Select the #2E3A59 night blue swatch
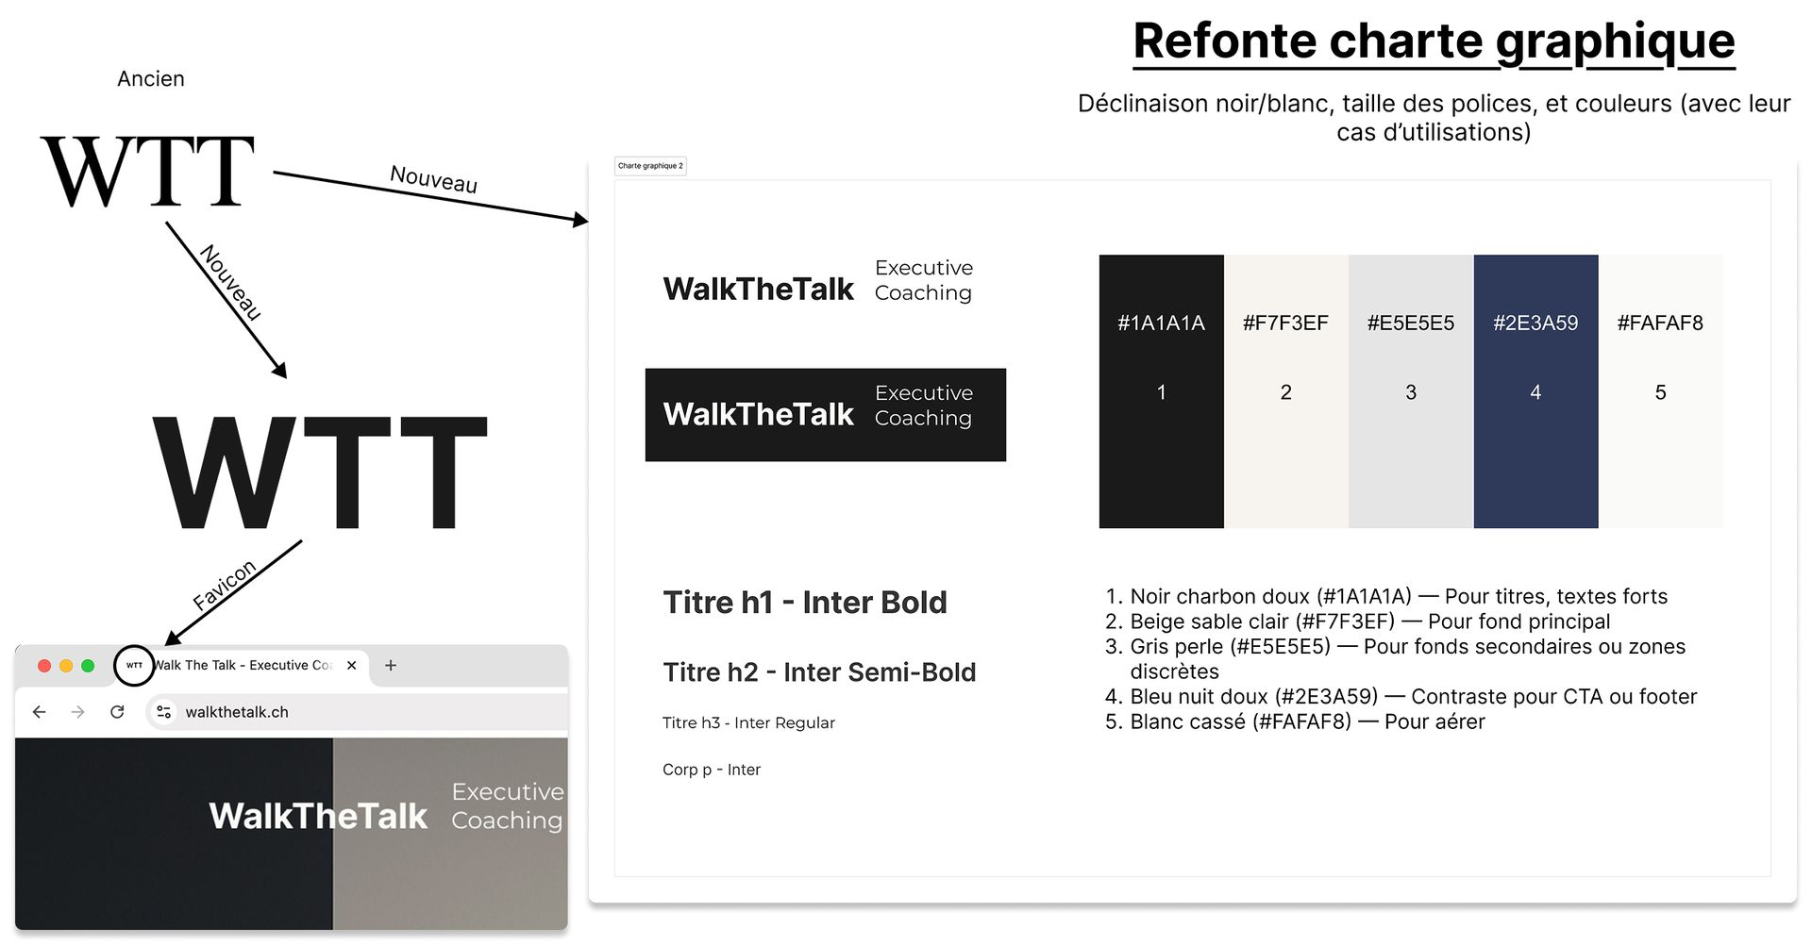The image size is (1812, 945). click(x=1535, y=391)
